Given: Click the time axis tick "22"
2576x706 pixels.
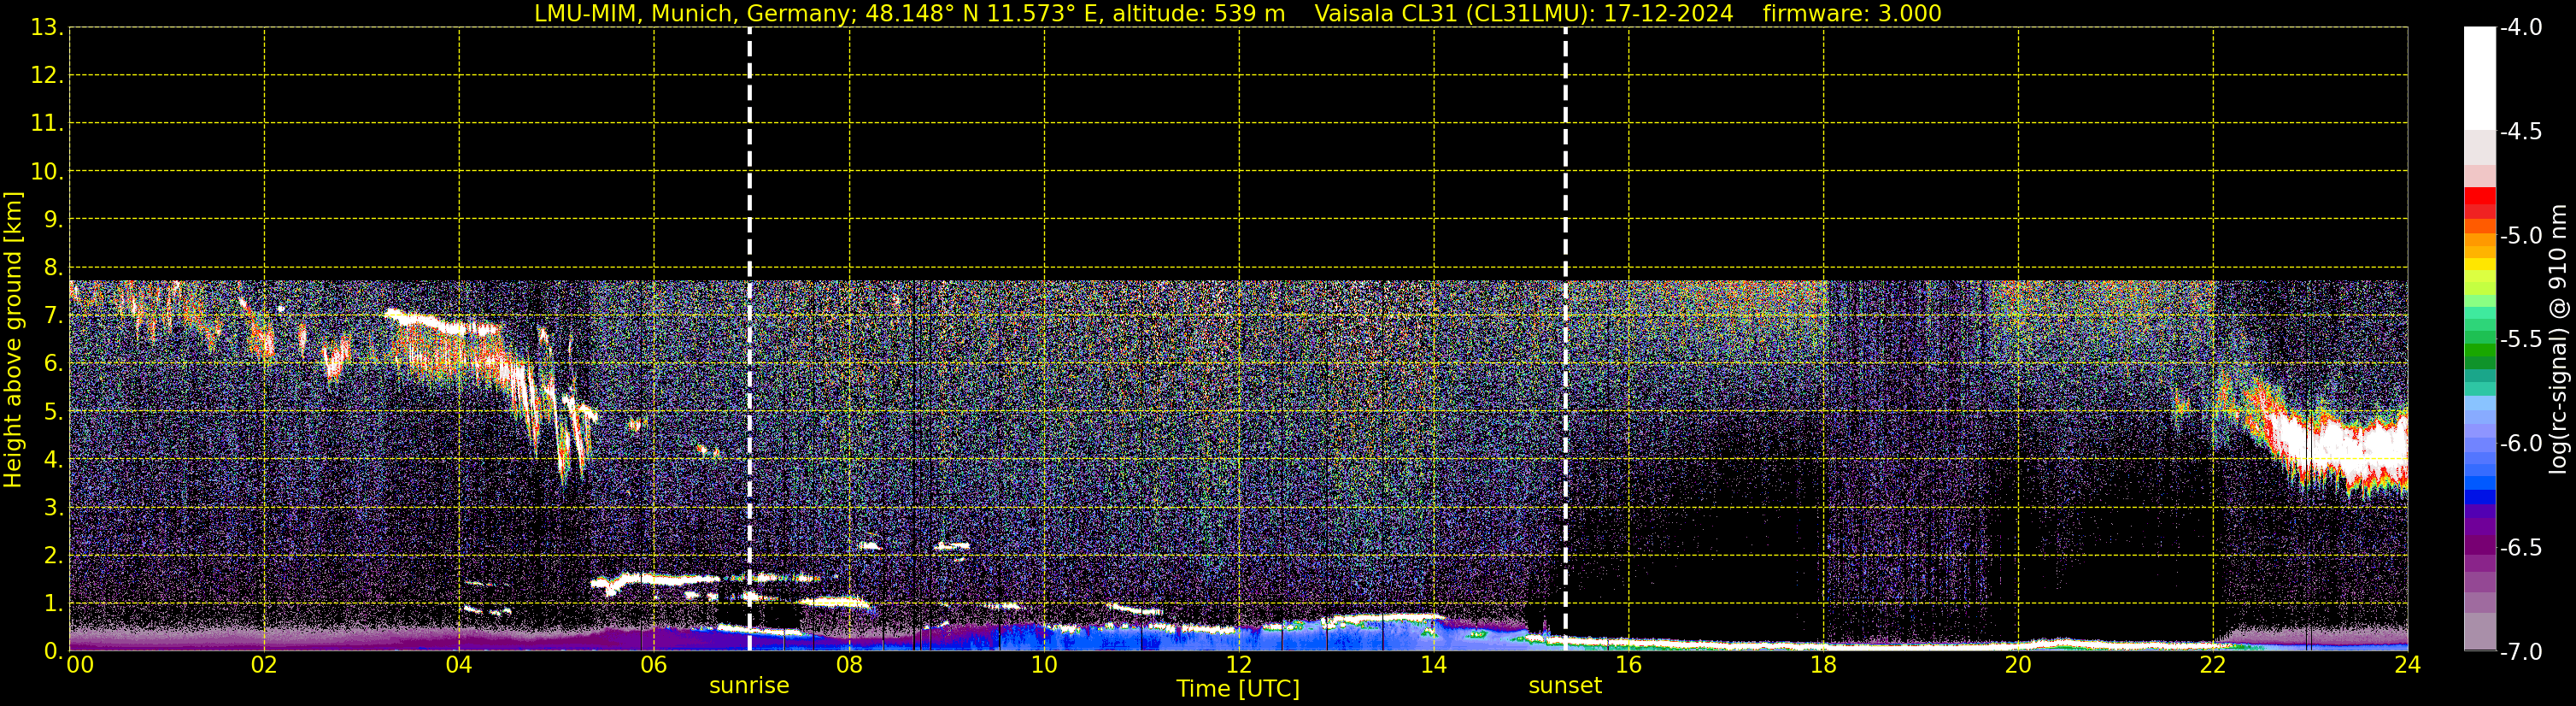Looking at the screenshot, I should [2213, 665].
